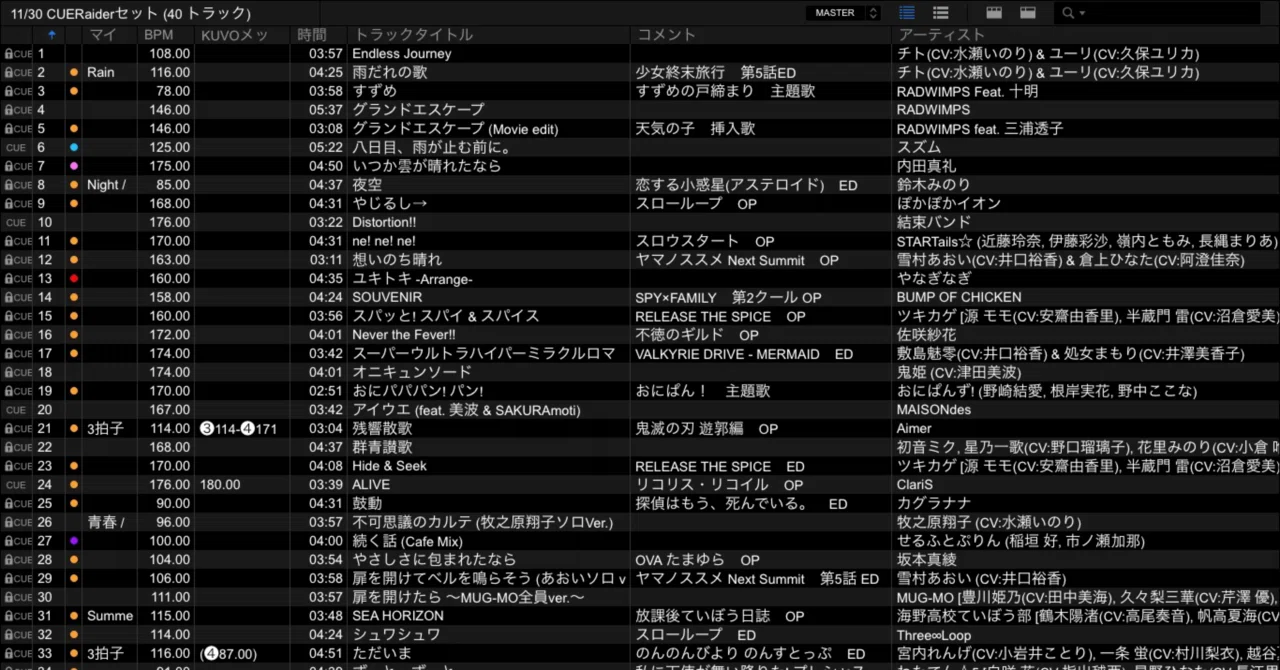Click the CUE marker of track 6
This screenshot has height=670, width=1280.
pyautogui.click(x=16, y=148)
